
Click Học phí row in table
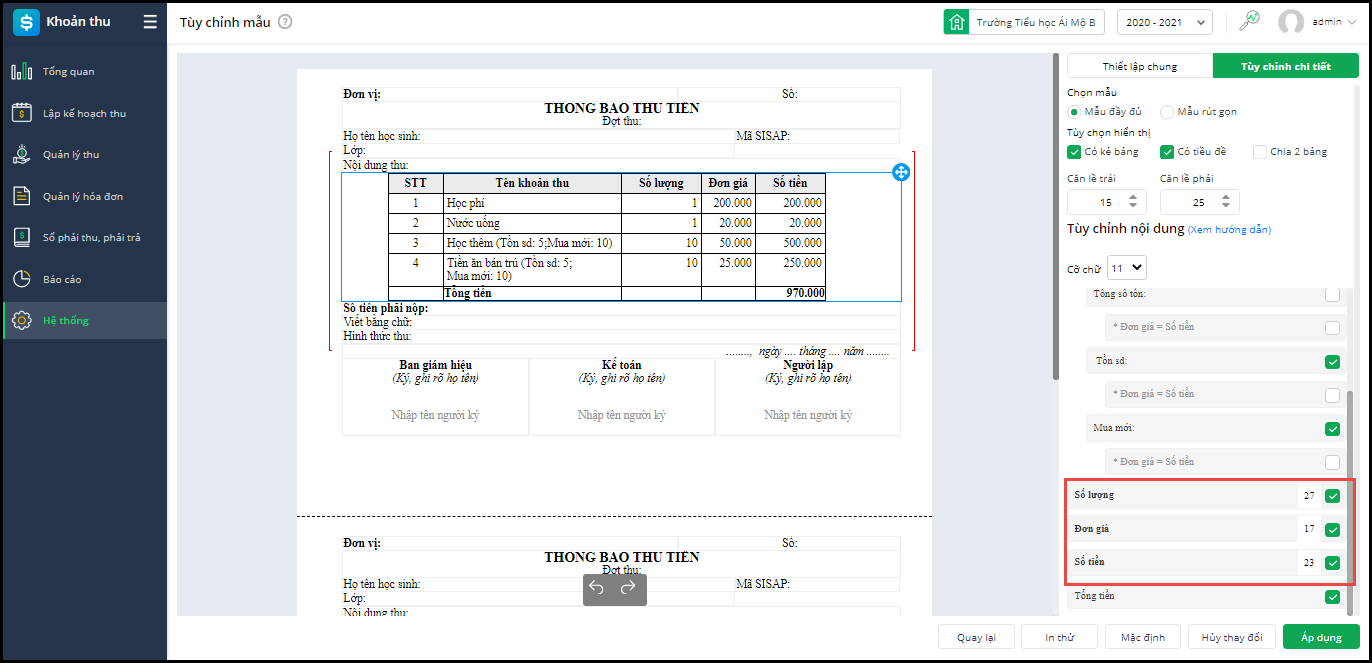coord(606,203)
